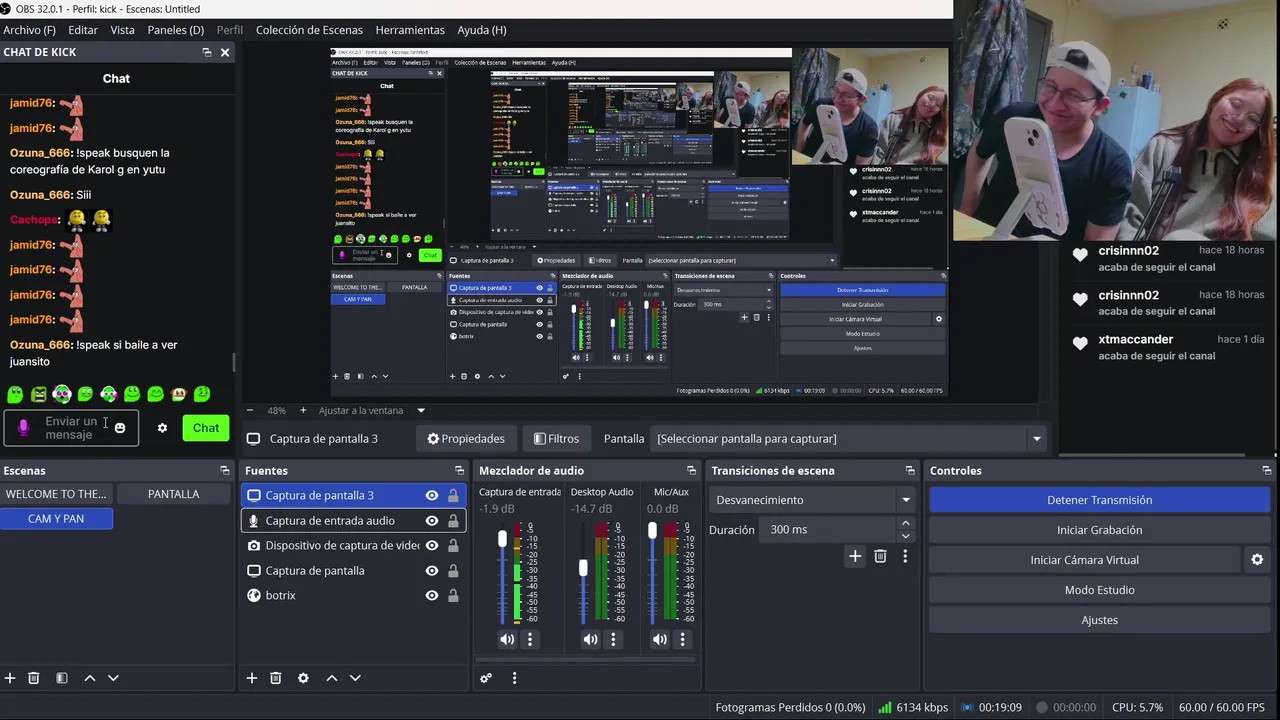
Task: Adjust the Mic/Aux volume slider
Action: click(x=652, y=530)
